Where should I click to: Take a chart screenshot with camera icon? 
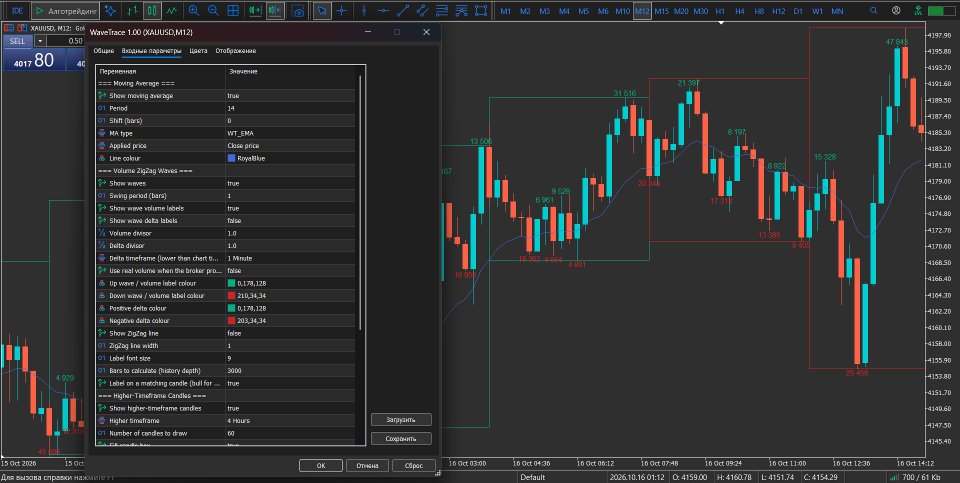pyautogui.click(x=298, y=10)
